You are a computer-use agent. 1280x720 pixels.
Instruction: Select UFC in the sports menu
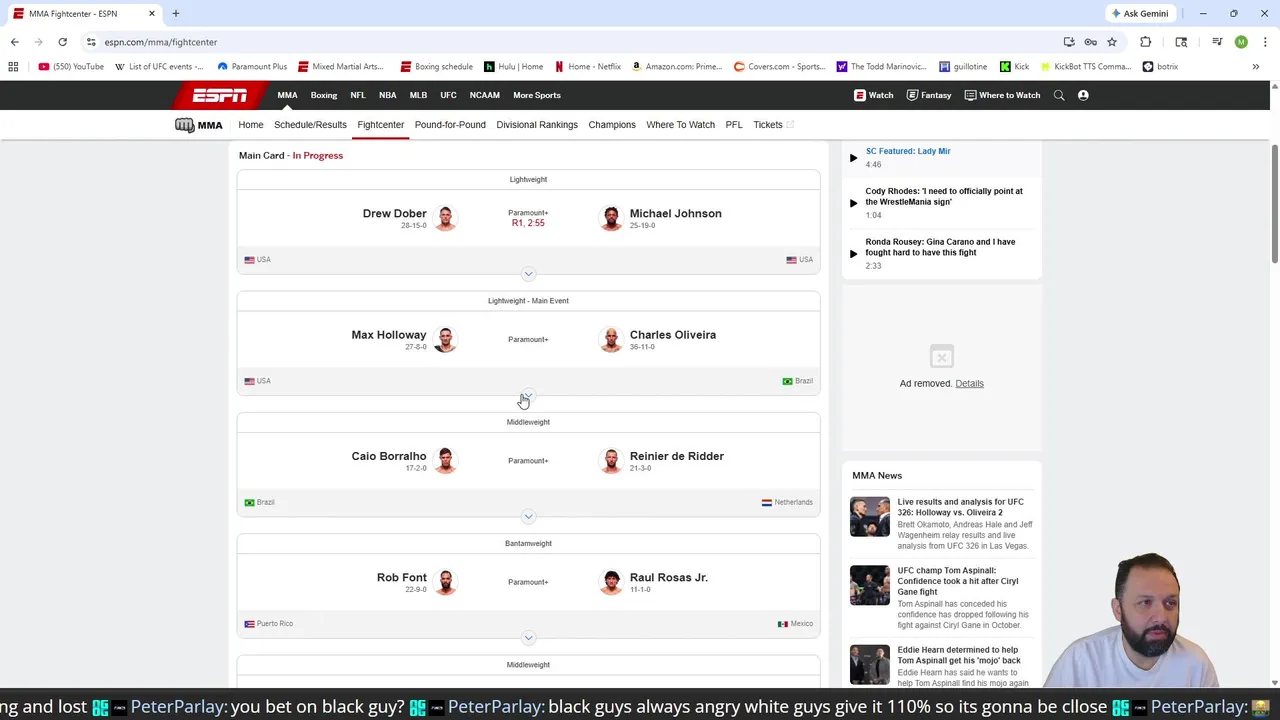pyautogui.click(x=448, y=95)
